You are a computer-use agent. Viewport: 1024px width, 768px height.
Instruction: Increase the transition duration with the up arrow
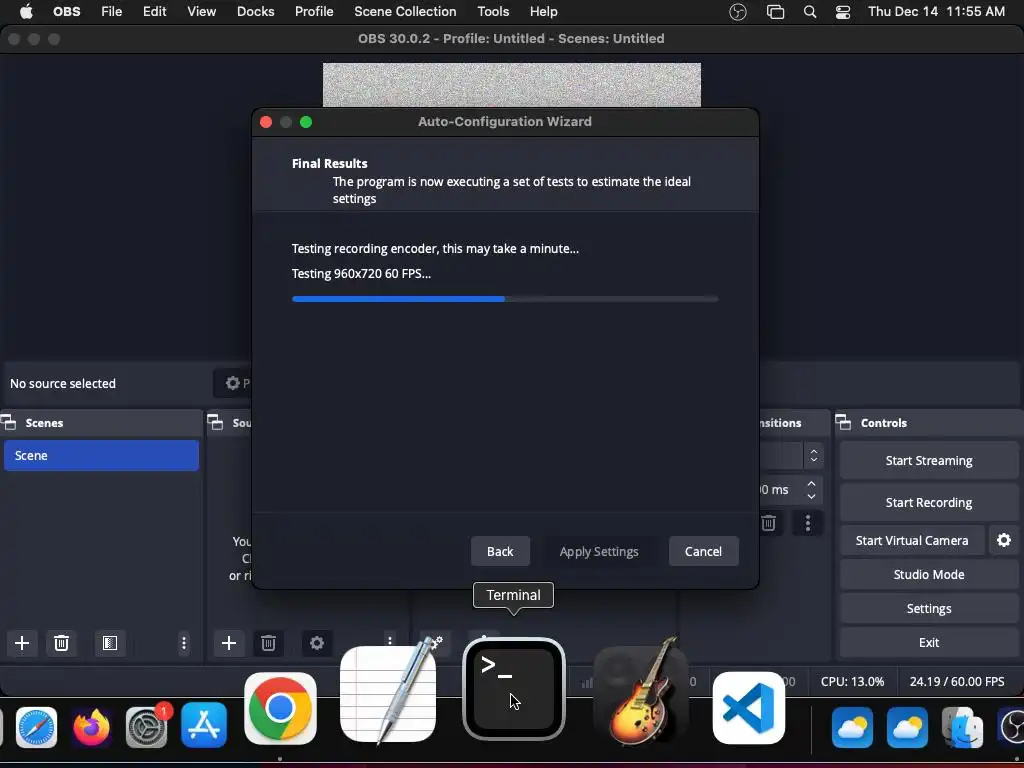[x=811, y=483]
